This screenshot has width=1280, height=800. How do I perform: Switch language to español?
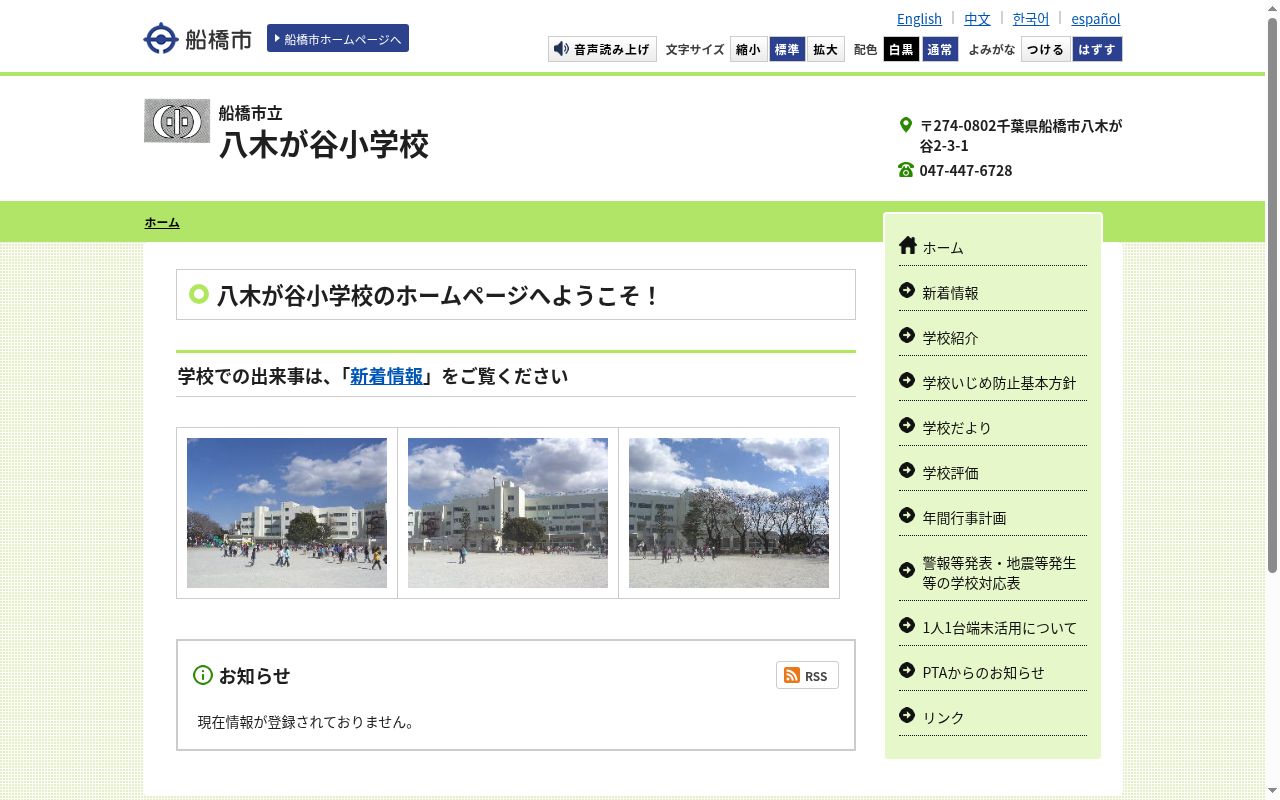(x=1096, y=18)
